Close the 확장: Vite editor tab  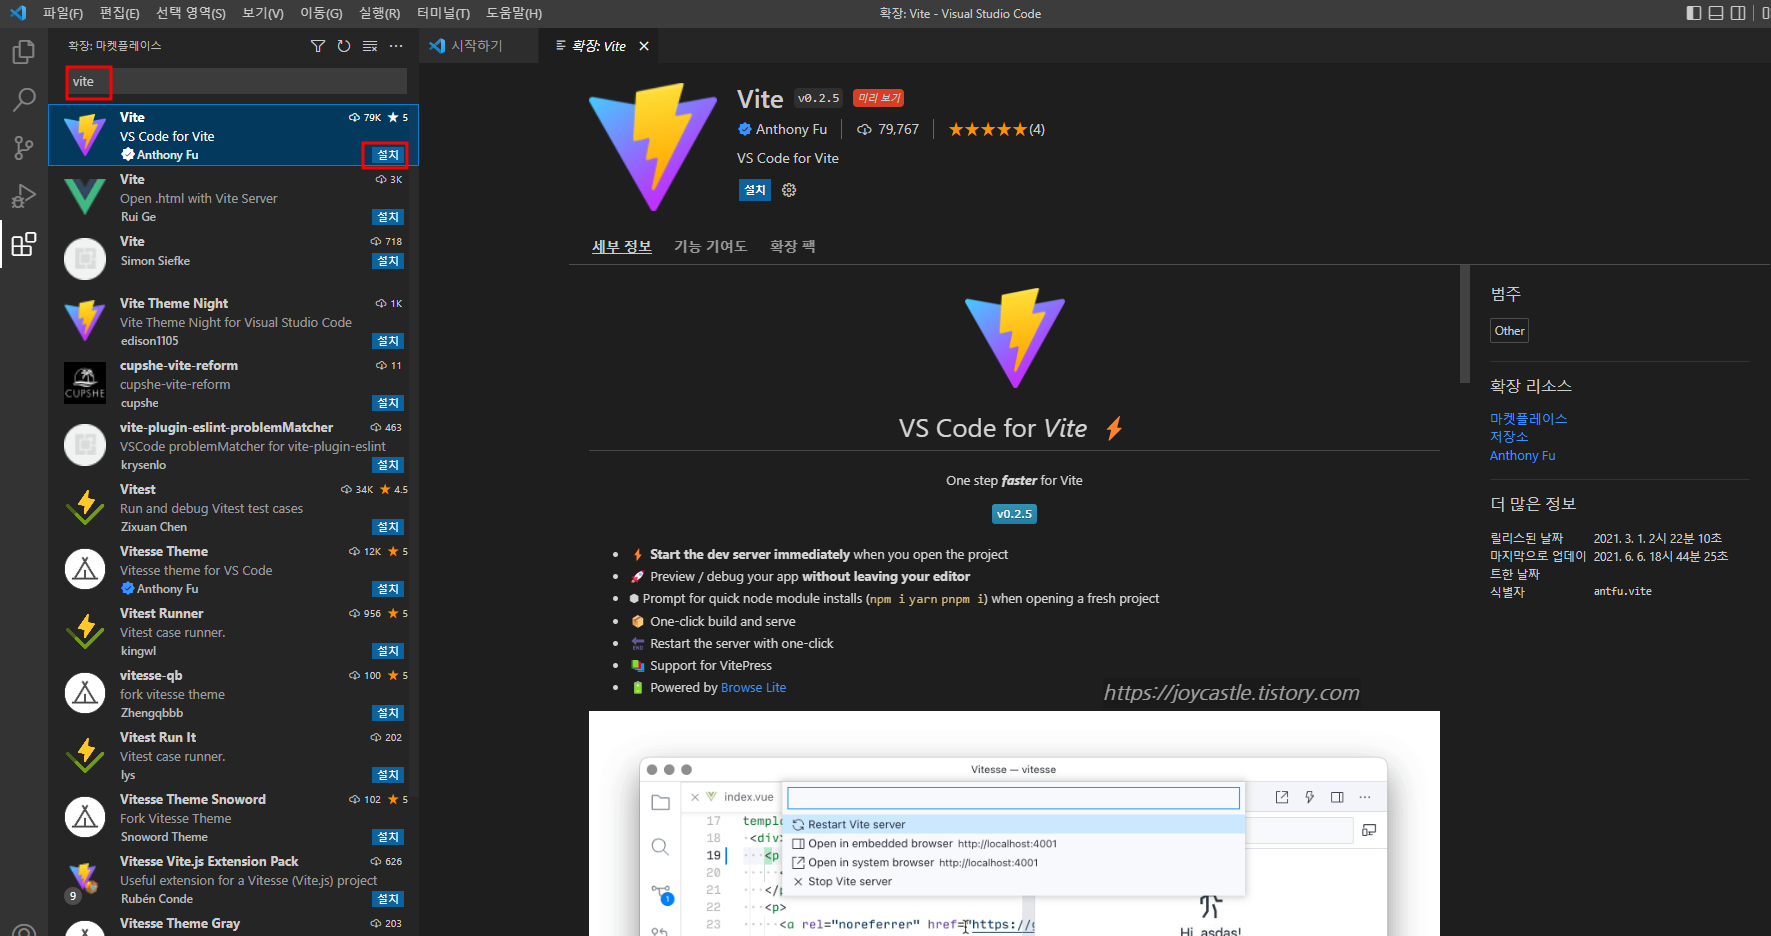(644, 46)
